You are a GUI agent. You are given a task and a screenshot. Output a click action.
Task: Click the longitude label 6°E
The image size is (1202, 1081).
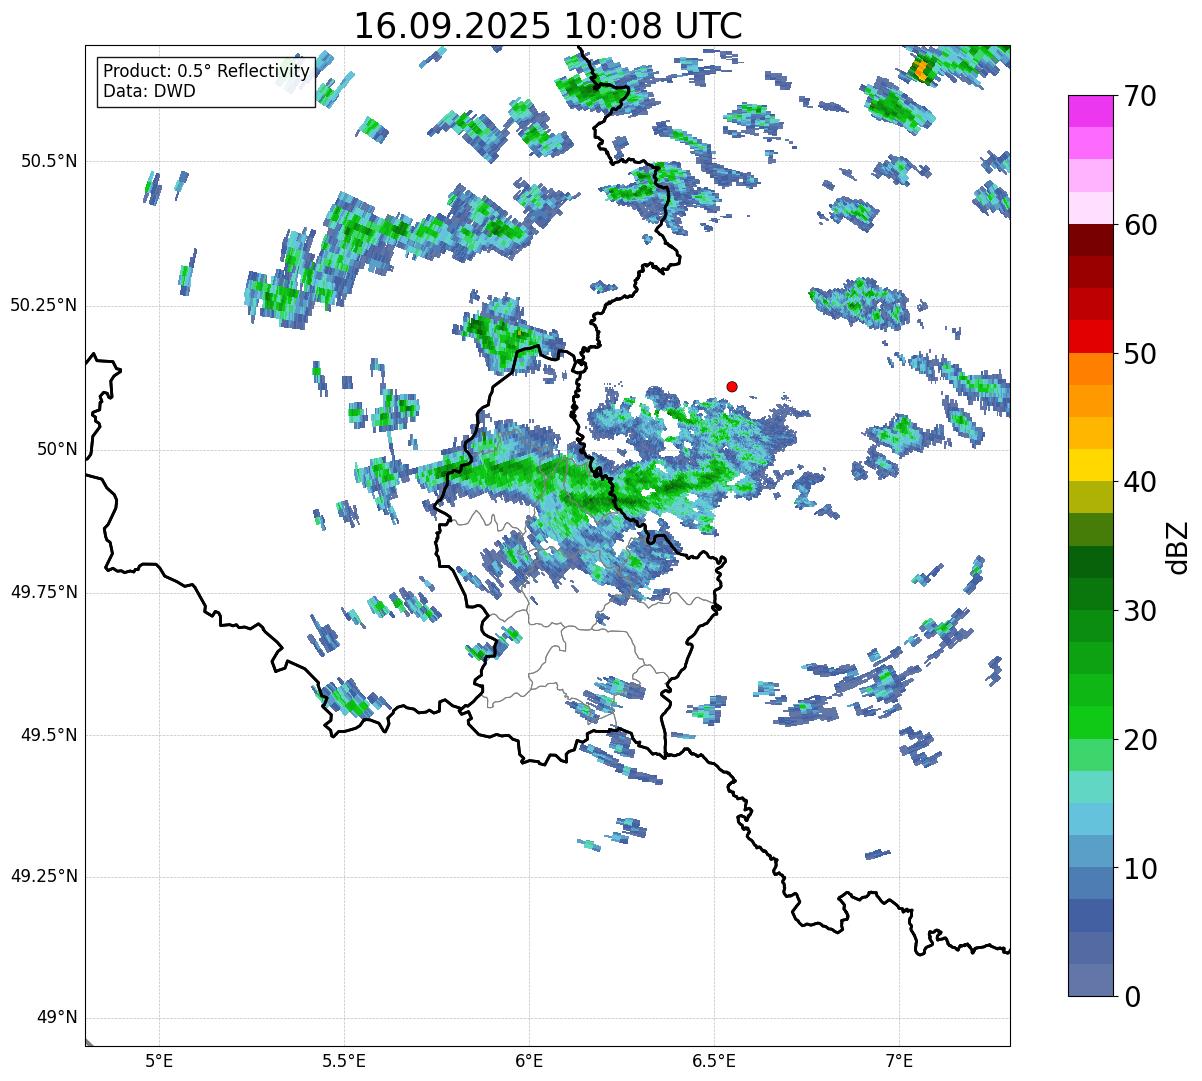pos(529,1061)
